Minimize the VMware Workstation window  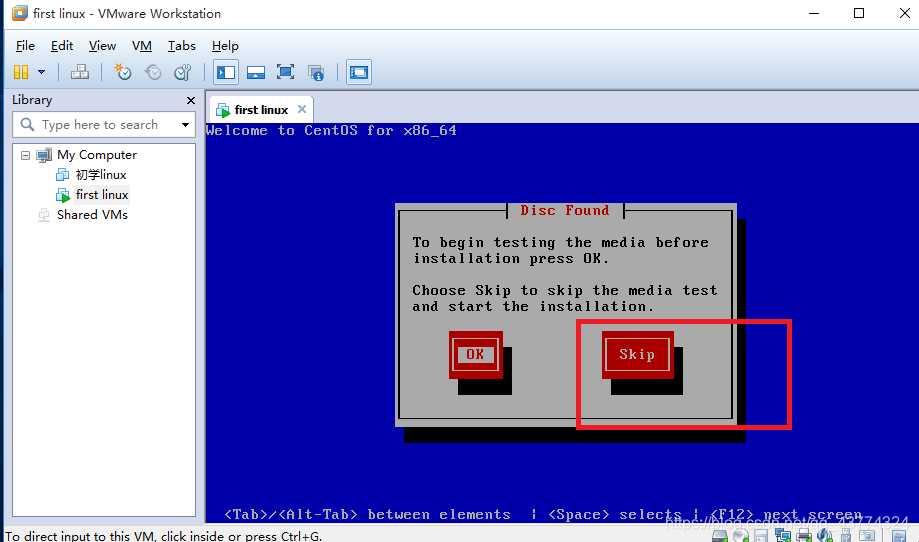[x=814, y=13]
